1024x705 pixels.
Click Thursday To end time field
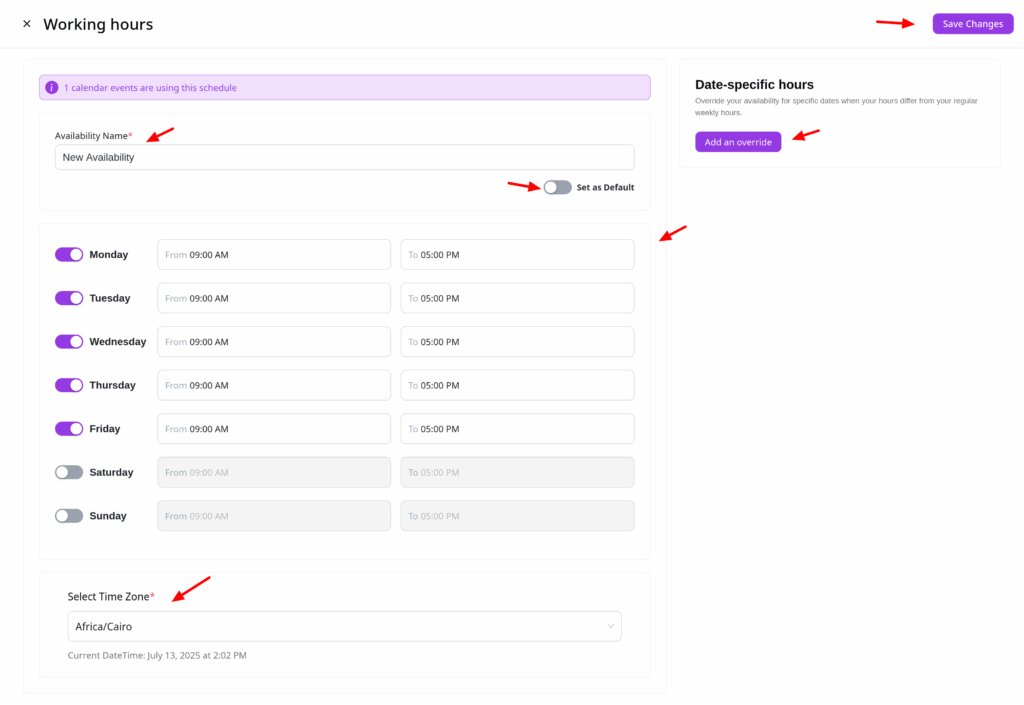click(x=517, y=385)
